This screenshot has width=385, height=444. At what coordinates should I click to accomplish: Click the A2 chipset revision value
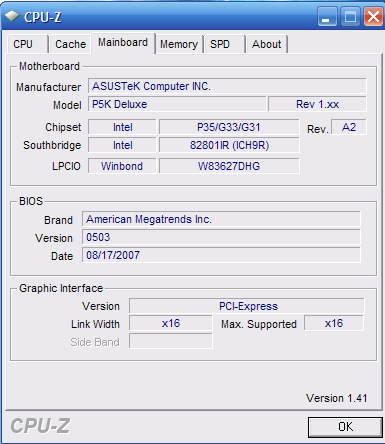pos(349,127)
